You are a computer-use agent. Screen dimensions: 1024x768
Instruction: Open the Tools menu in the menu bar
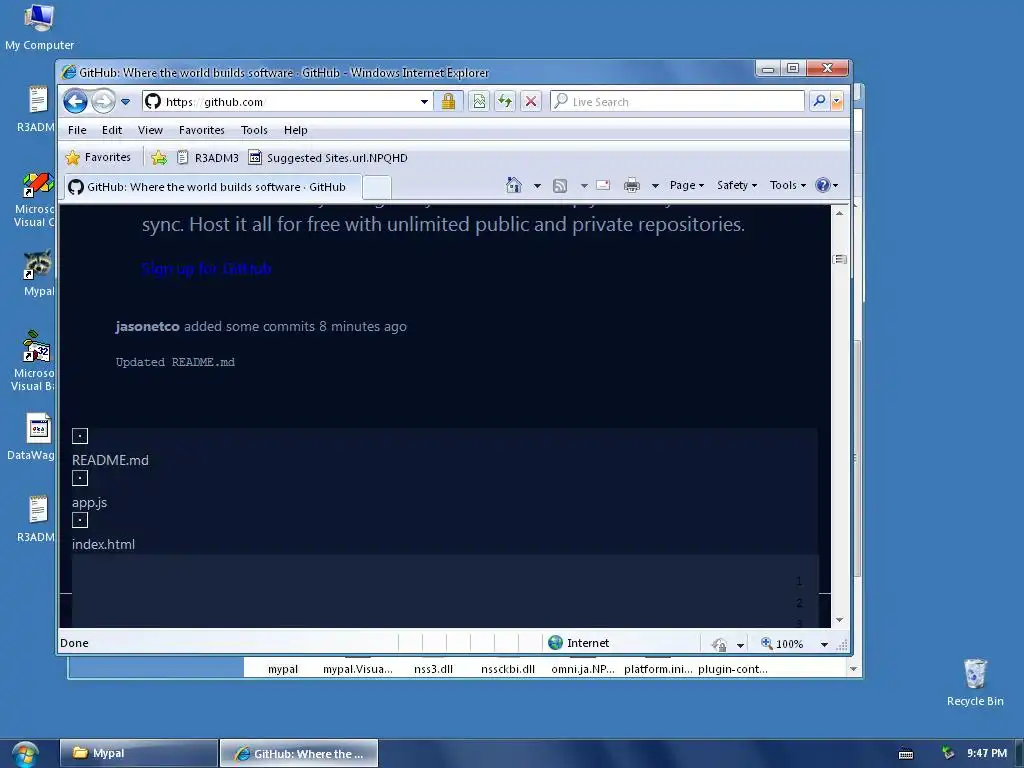point(254,130)
